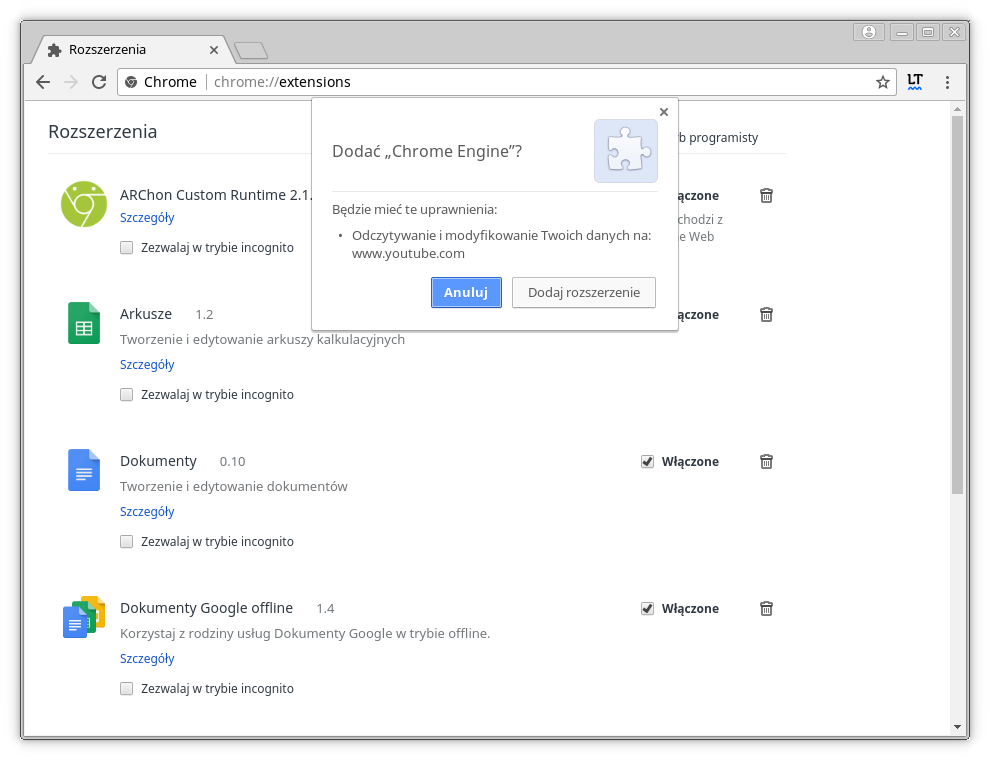Viewport: 990px width, 760px height.
Task: Click 'Tworzenie i edytowanie dokumentów' description
Action: (x=234, y=487)
